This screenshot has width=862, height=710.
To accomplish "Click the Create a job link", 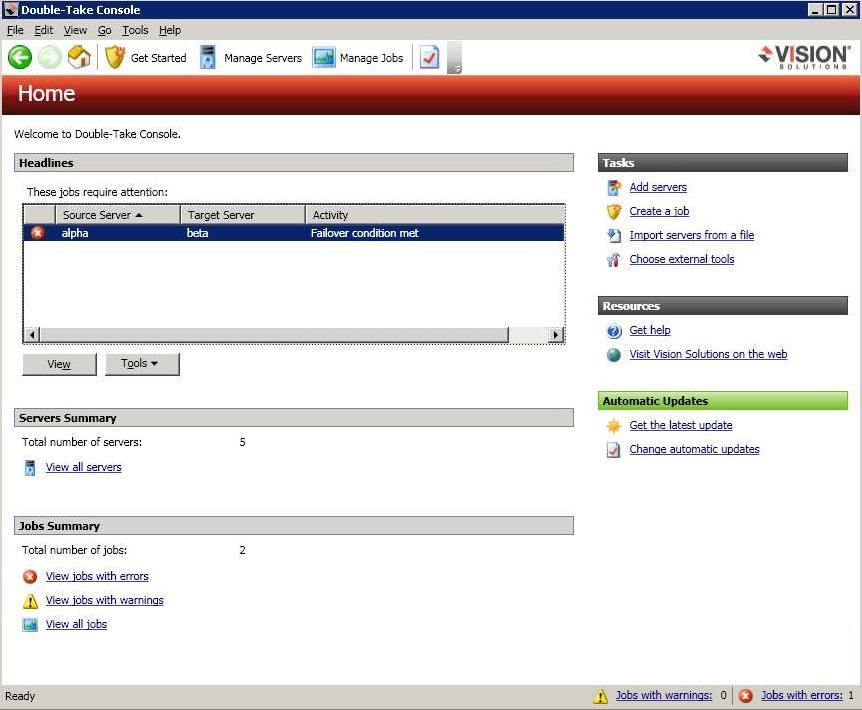I will [x=658, y=211].
